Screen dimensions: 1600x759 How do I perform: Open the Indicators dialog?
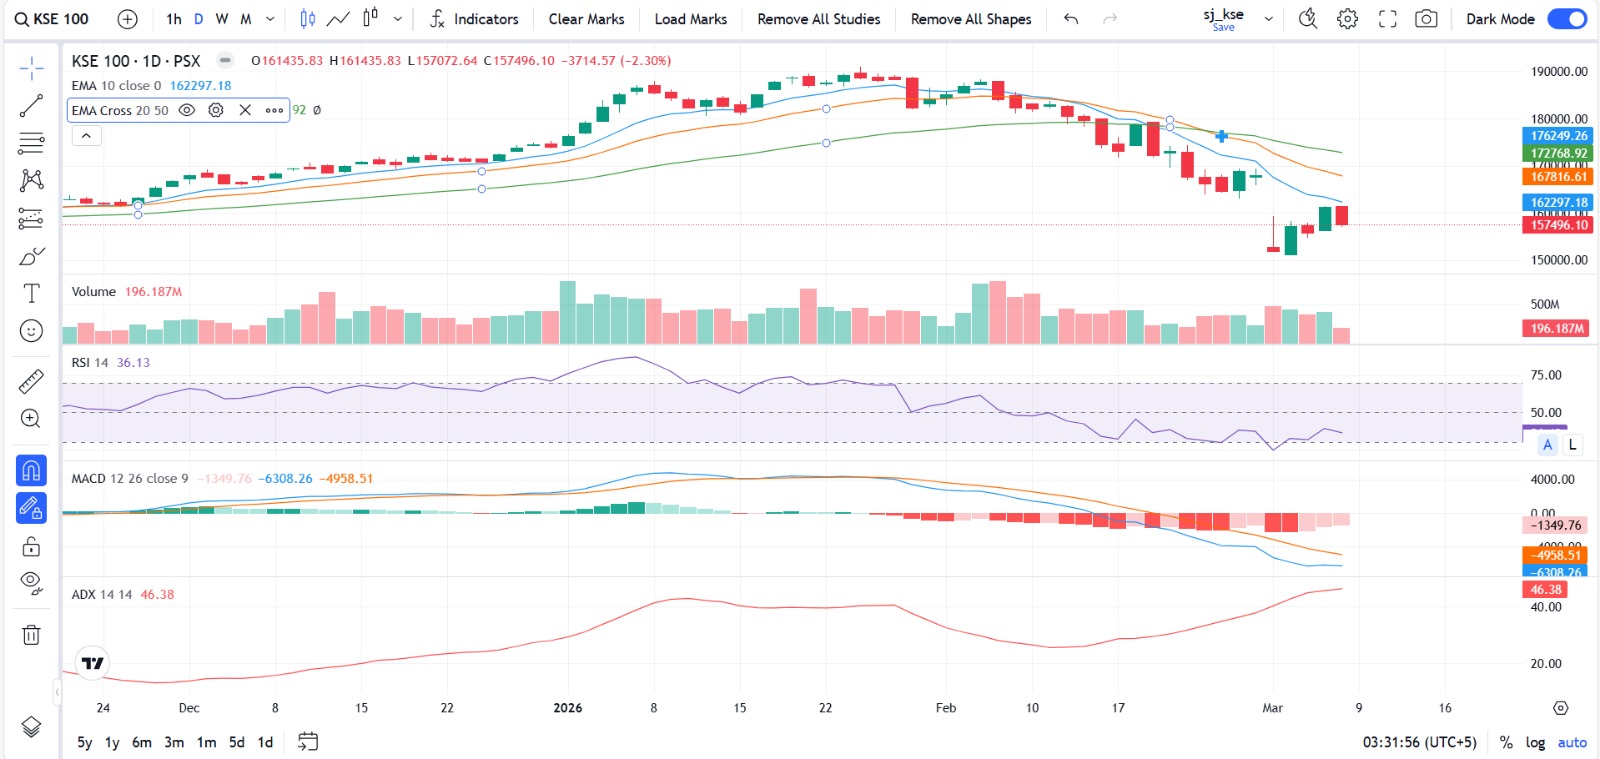pos(474,19)
